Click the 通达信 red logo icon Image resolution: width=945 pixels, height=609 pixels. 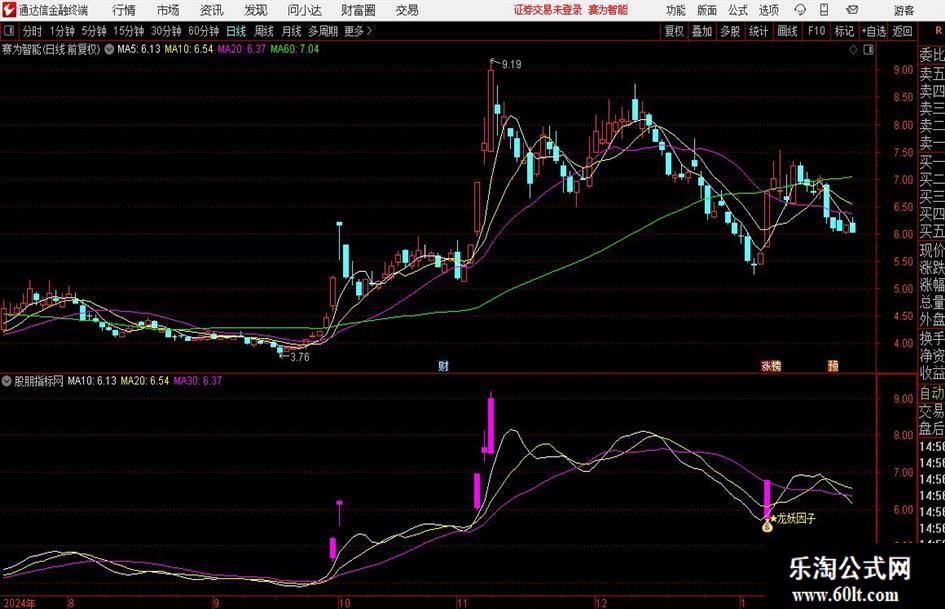point(9,10)
